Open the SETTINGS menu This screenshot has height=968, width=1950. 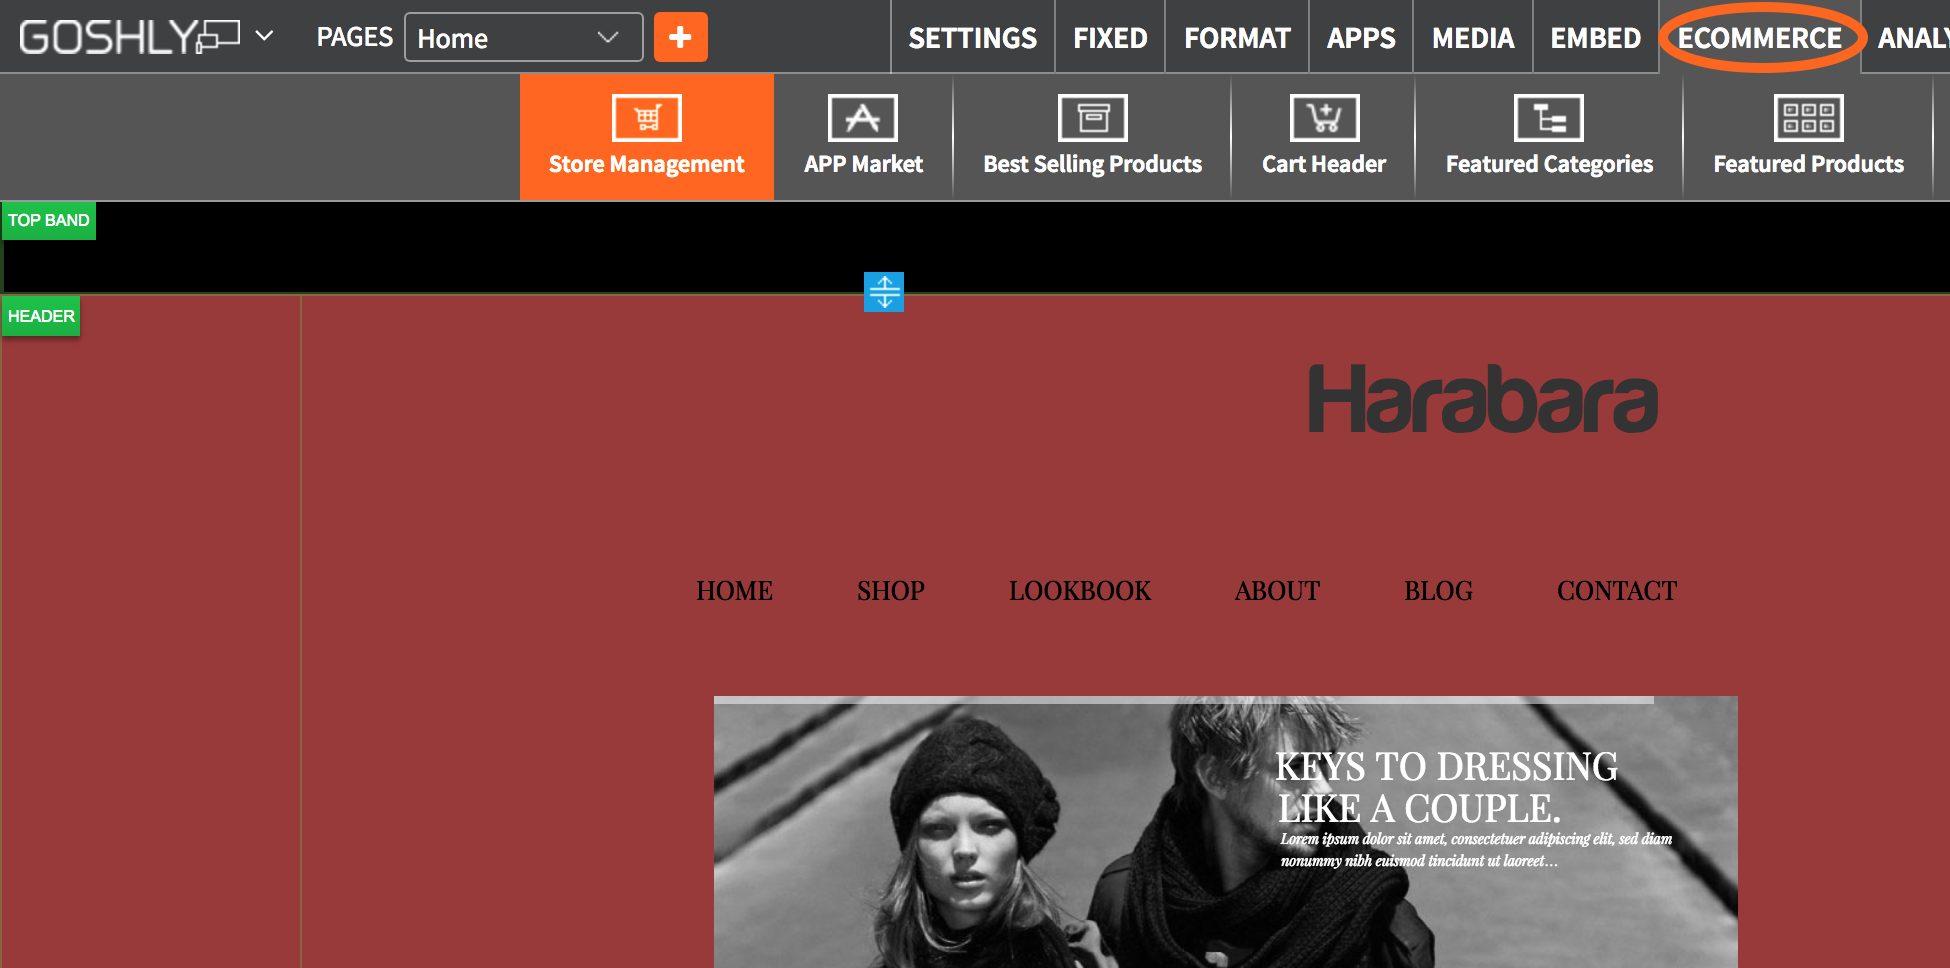coord(972,38)
